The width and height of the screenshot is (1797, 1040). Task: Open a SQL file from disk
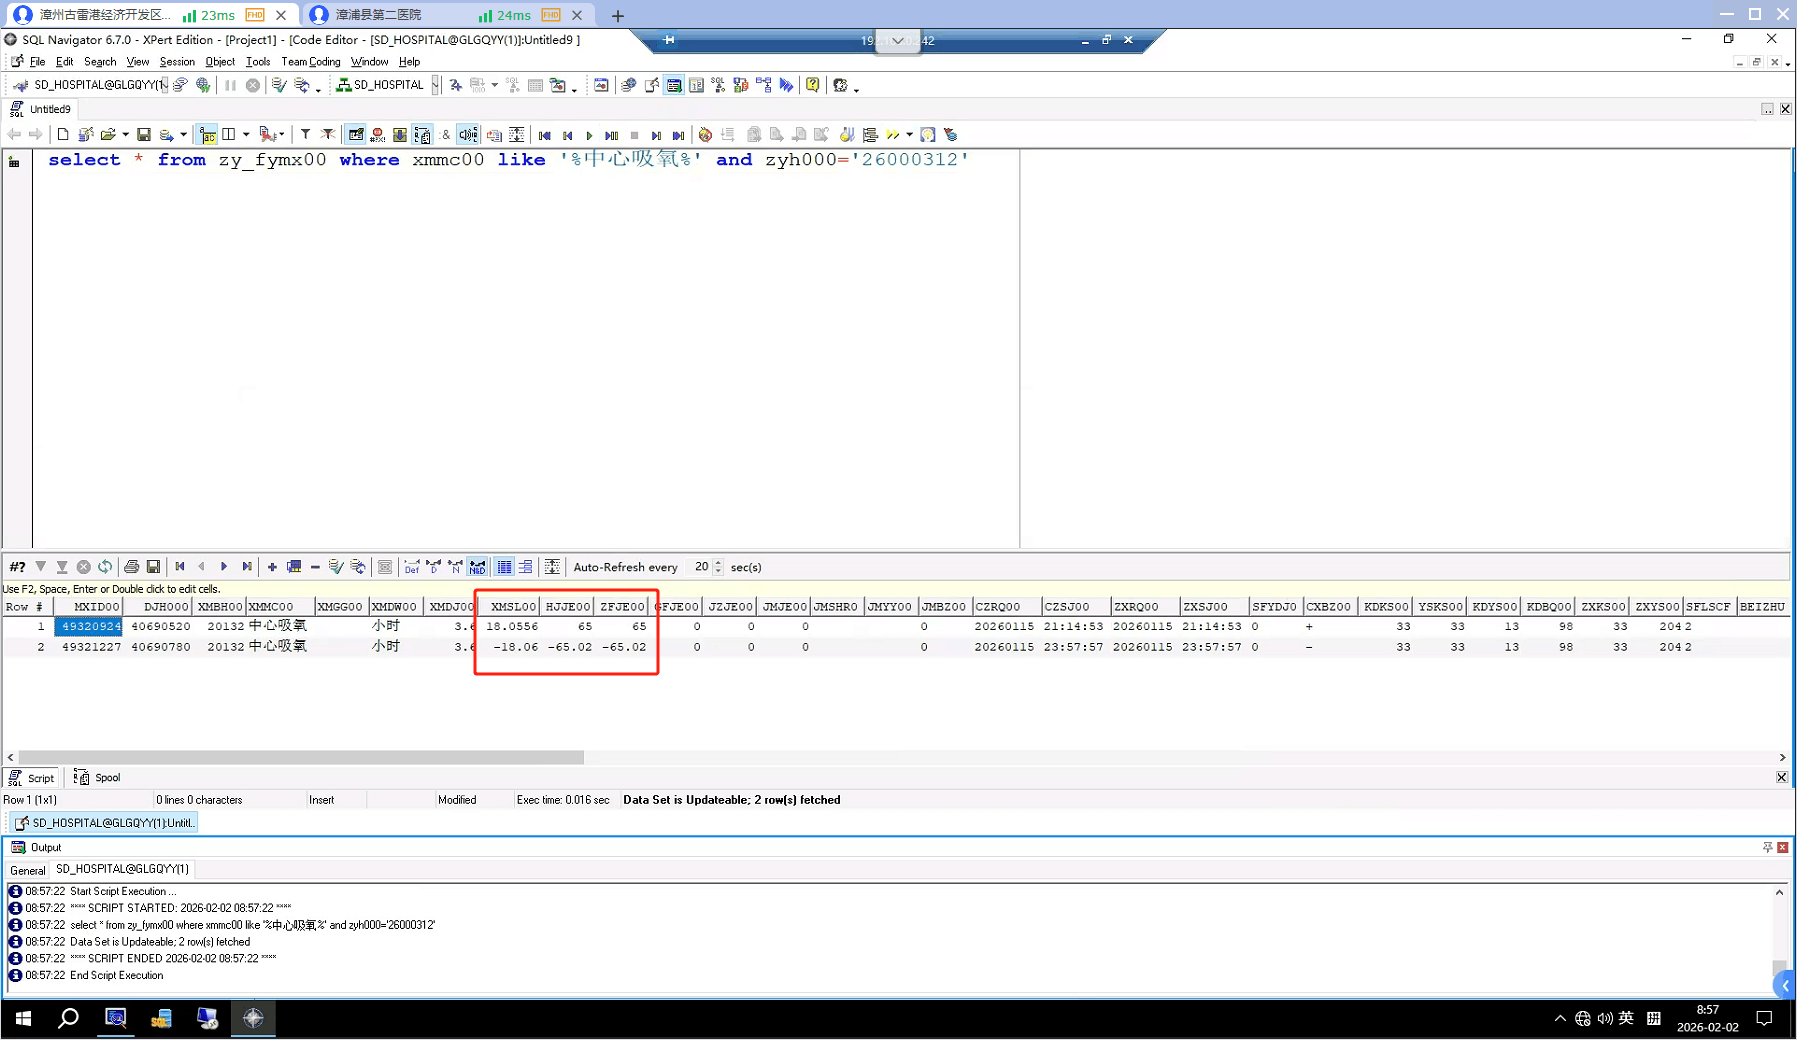click(108, 135)
